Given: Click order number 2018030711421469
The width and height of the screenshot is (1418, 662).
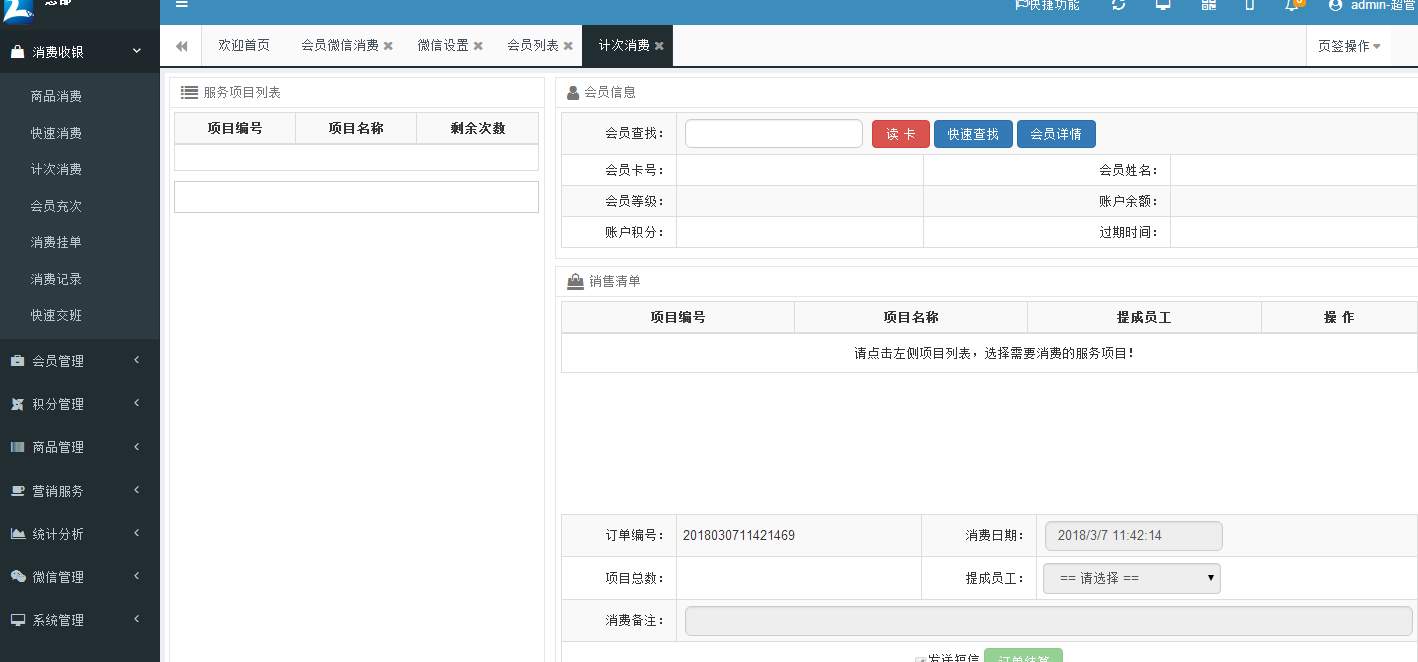Looking at the screenshot, I should [739, 536].
